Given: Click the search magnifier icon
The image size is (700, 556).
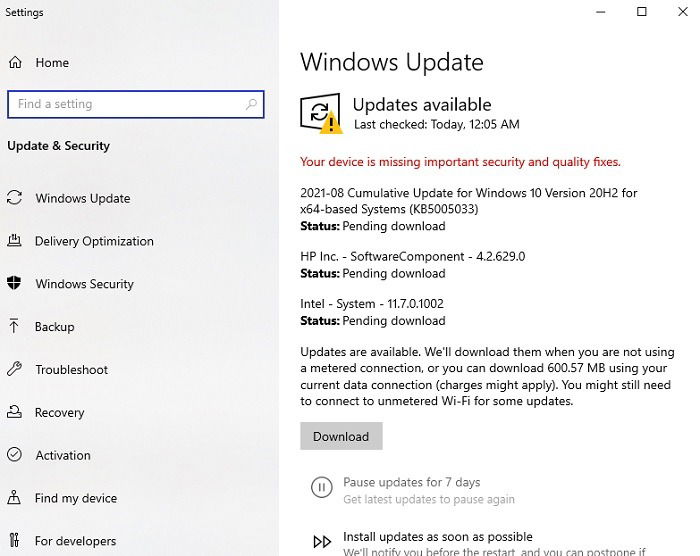Looking at the screenshot, I should click(x=251, y=104).
